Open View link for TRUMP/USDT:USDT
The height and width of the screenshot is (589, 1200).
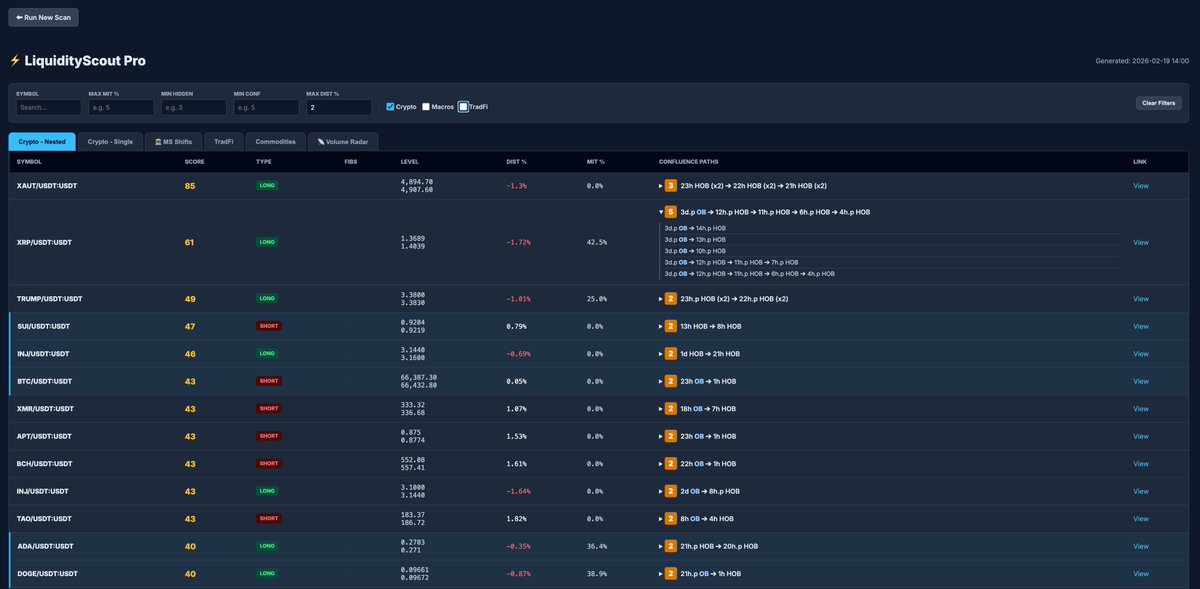click(1141, 298)
